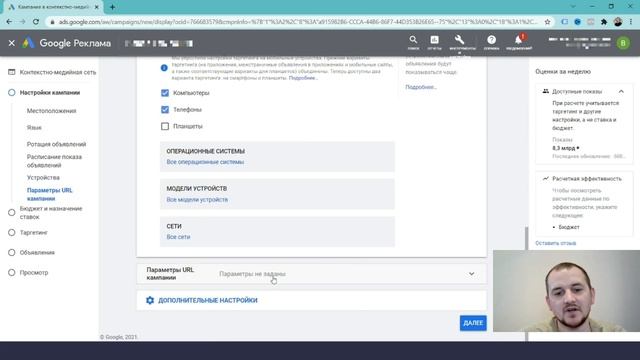
Task: Open Подробнее link in device info text
Action: point(302,78)
